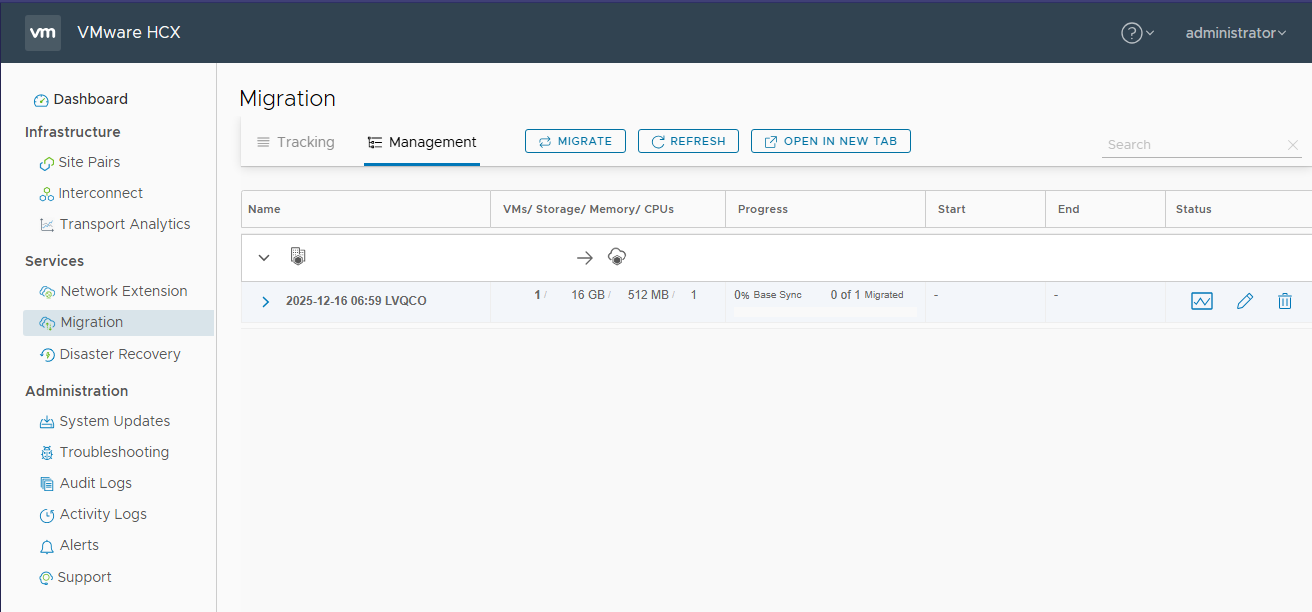Click the Disaster Recovery sidebar icon

pyautogui.click(x=47, y=355)
